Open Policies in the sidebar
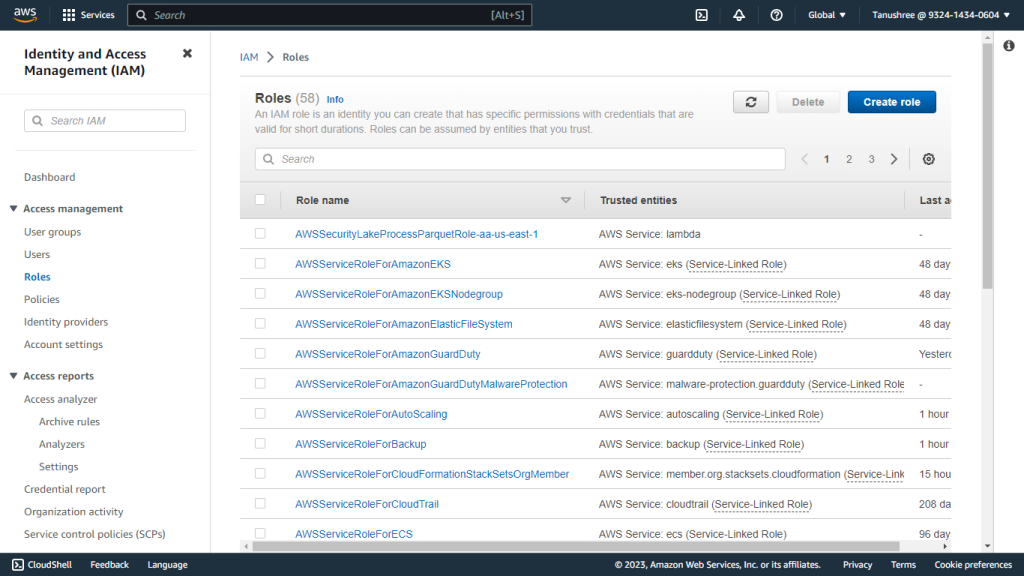Viewport: 1024px width, 576px height. tap(42, 299)
